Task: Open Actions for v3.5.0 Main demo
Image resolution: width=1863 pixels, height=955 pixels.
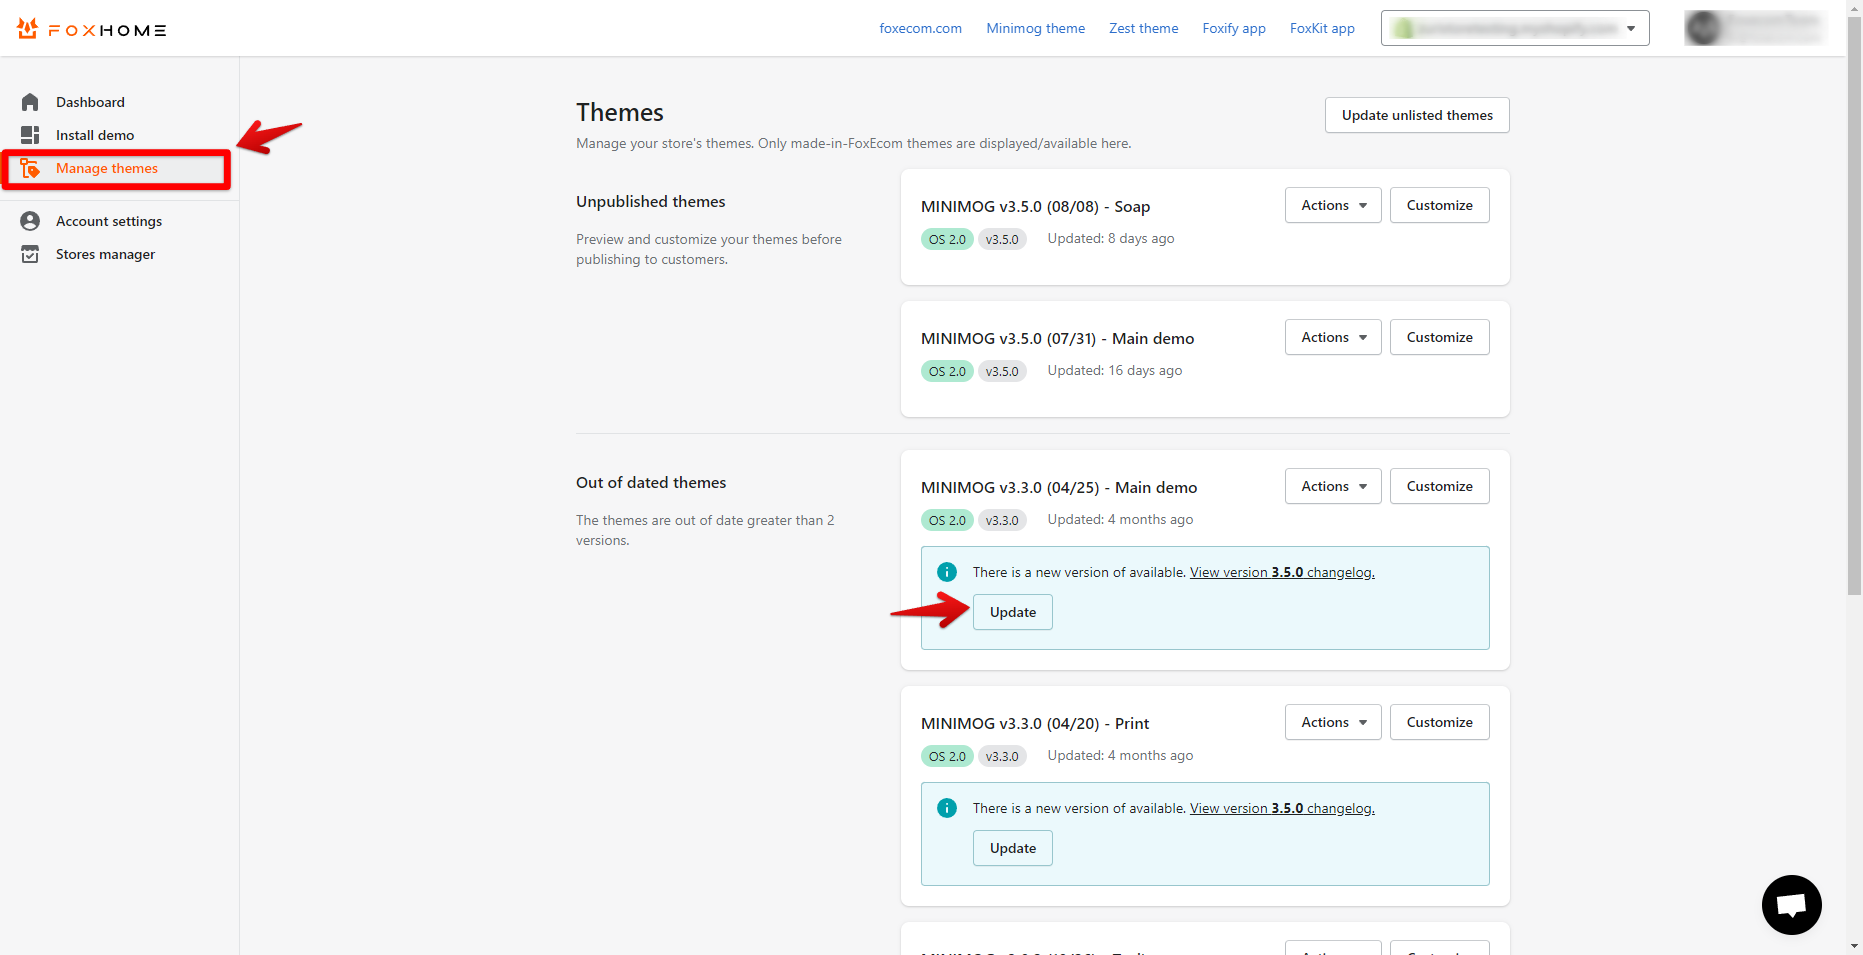Action: click(1333, 337)
